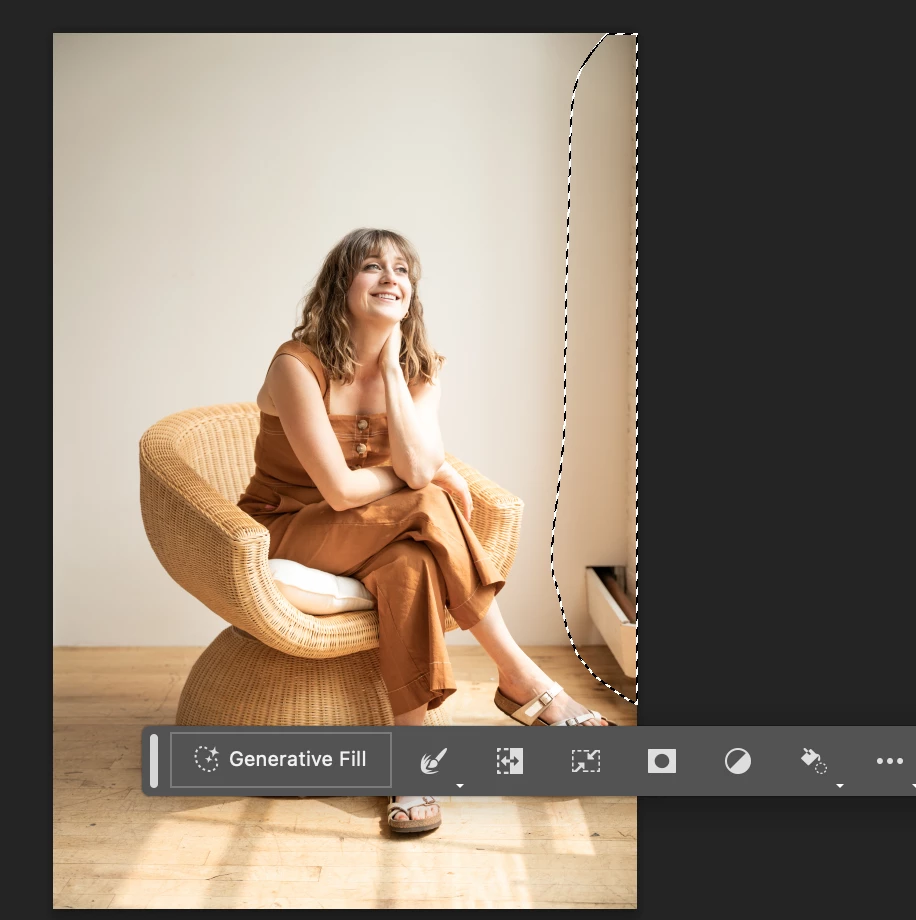Click the Invert Selection icon

510,761
